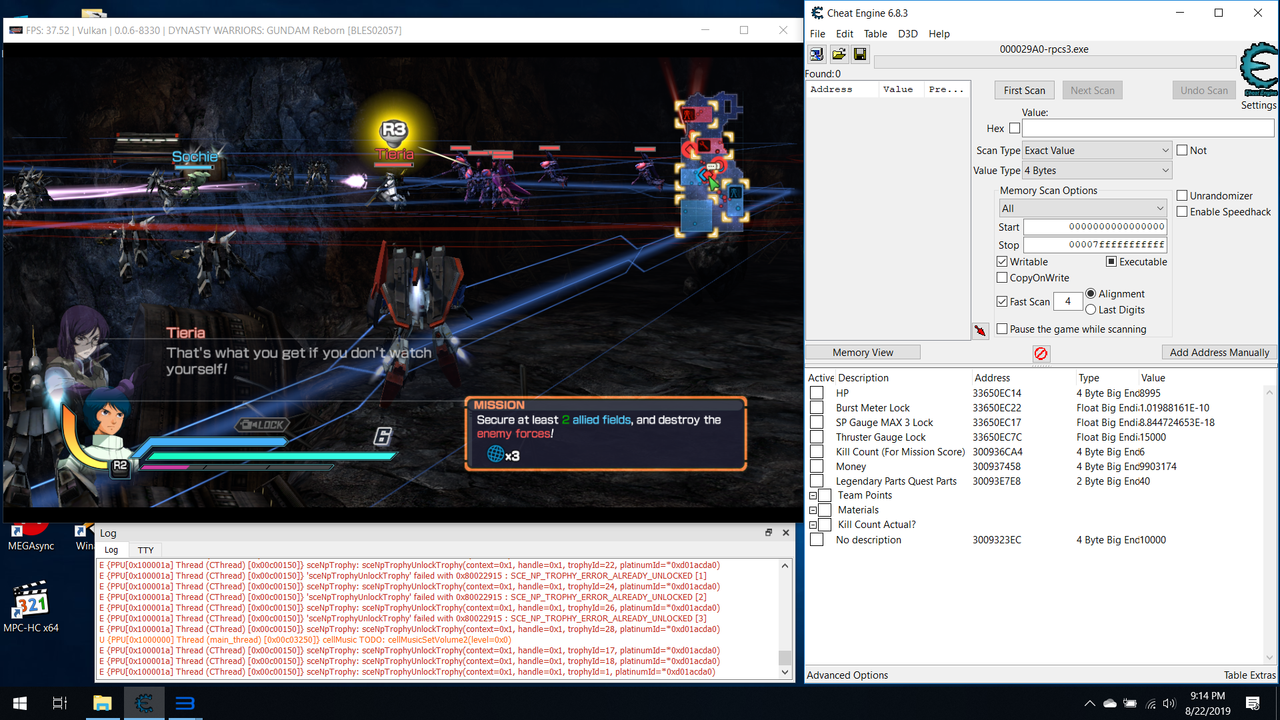The image size is (1280, 720).
Task: Open Memory View
Action: [x=862, y=352]
